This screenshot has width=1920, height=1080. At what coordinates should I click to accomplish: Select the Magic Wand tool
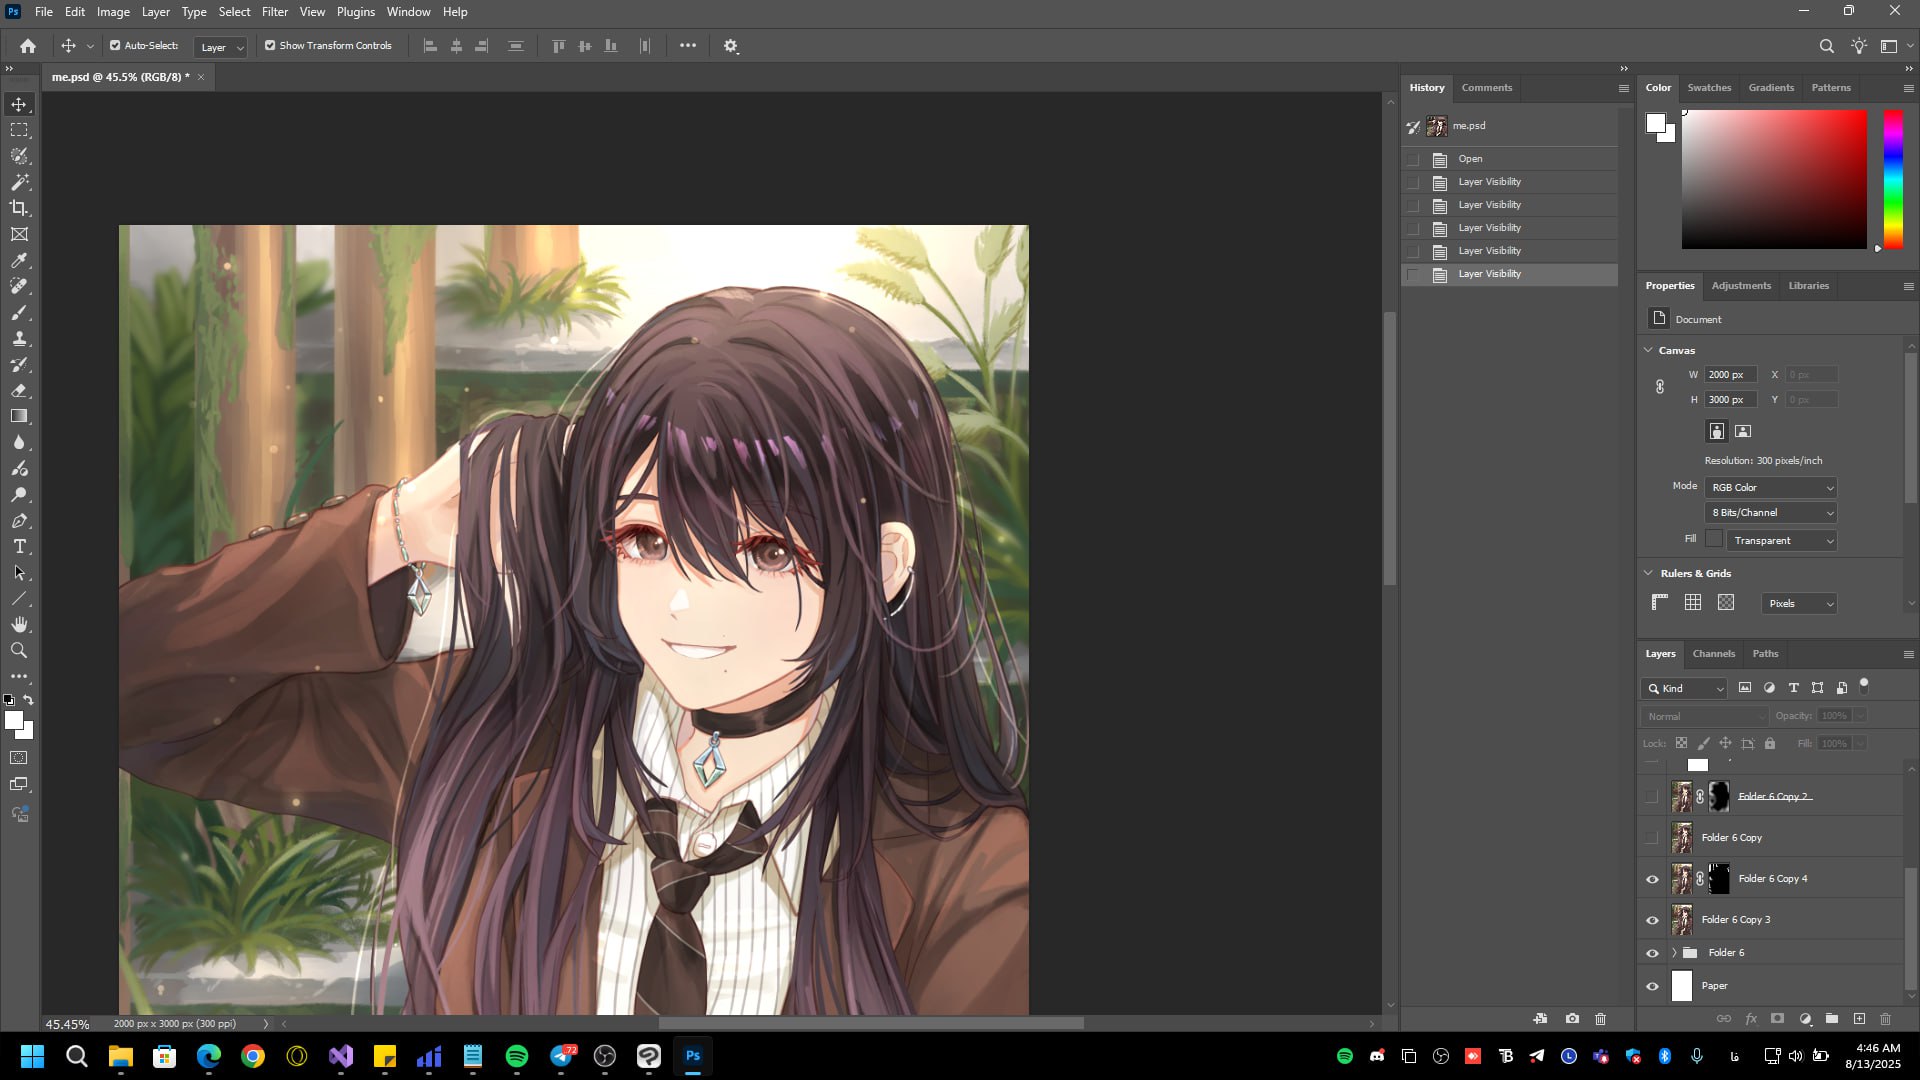click(19, 182)
